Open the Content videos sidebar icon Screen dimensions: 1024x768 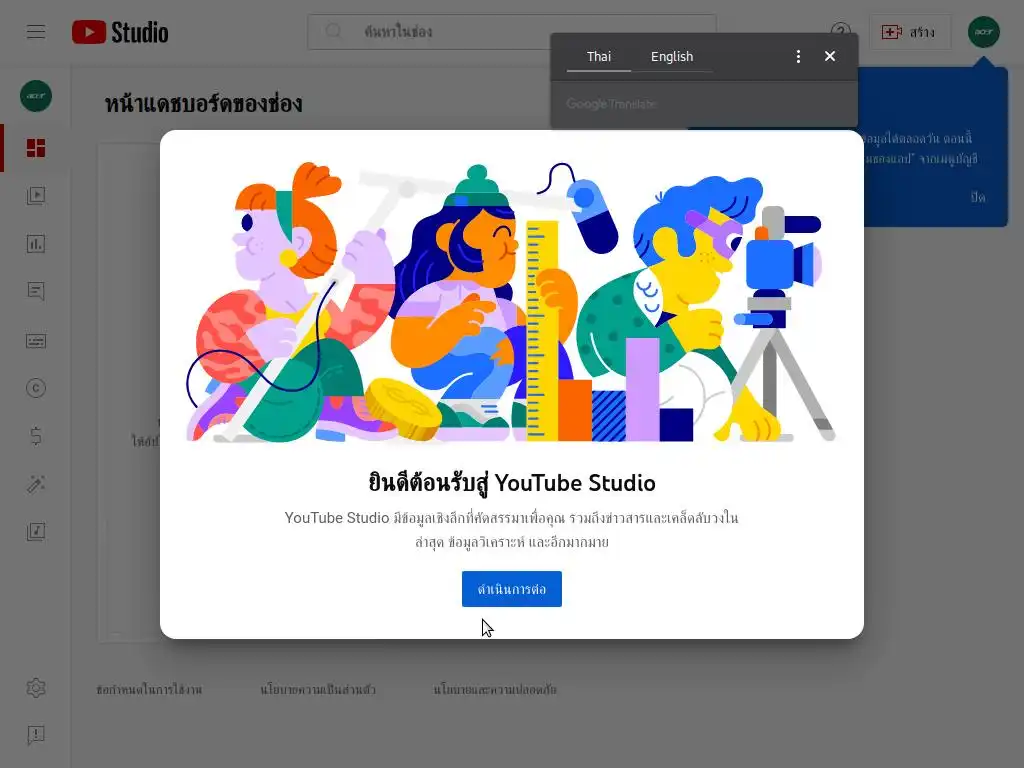36,195
